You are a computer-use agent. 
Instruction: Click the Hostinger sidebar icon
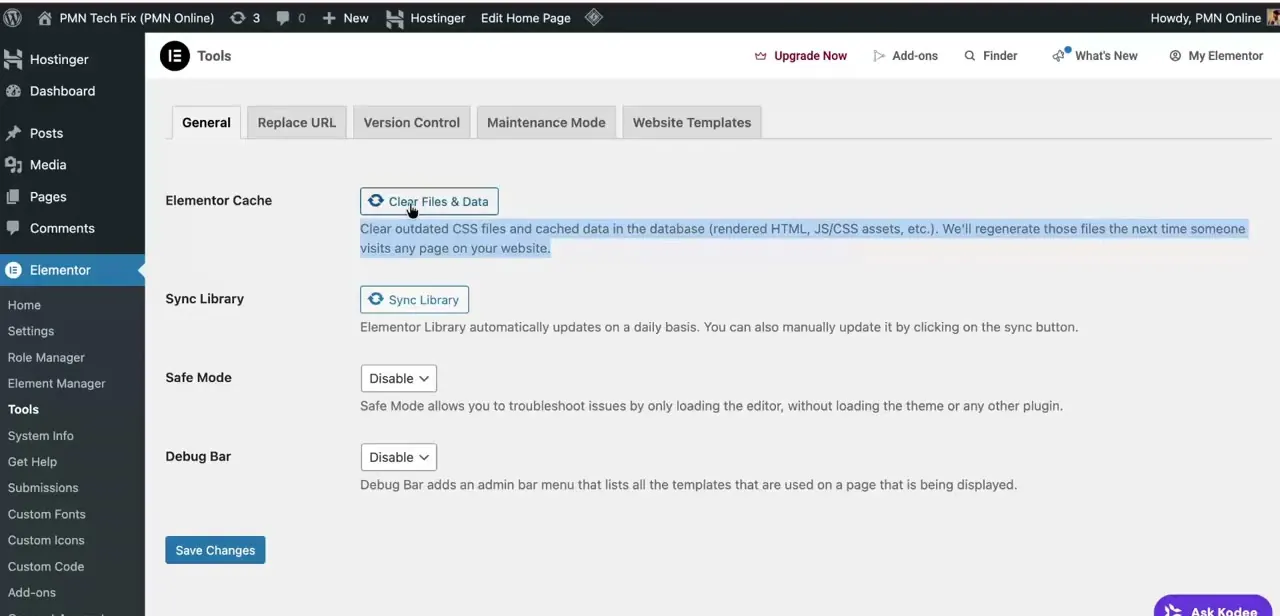[x=13, y=59]
